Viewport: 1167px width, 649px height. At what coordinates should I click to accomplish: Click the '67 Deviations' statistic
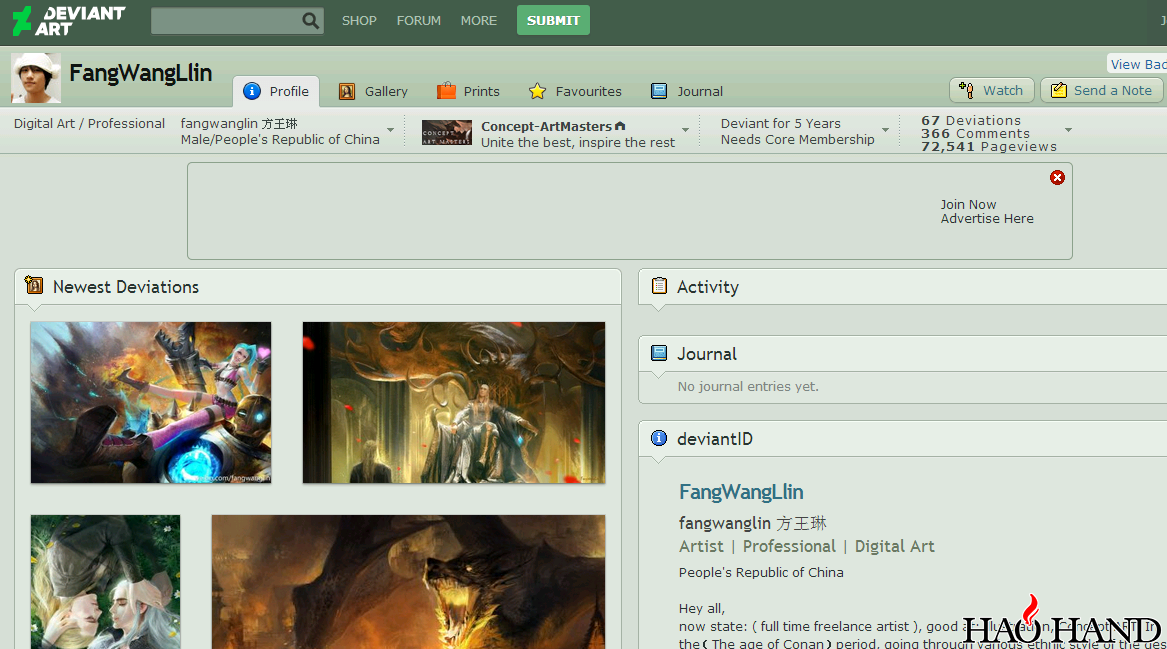[971, 121]
